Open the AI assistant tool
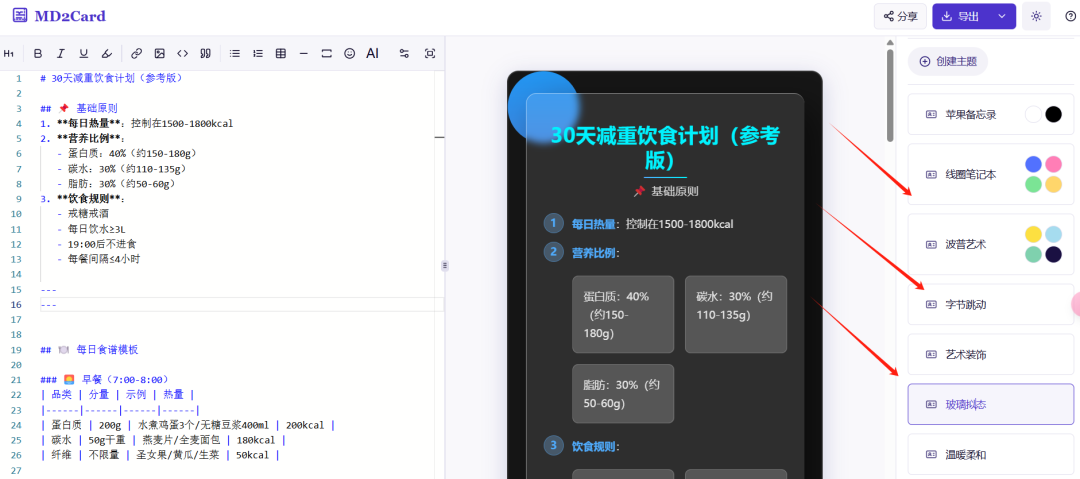Screen dimensions: 1080x479 point(372,53)
